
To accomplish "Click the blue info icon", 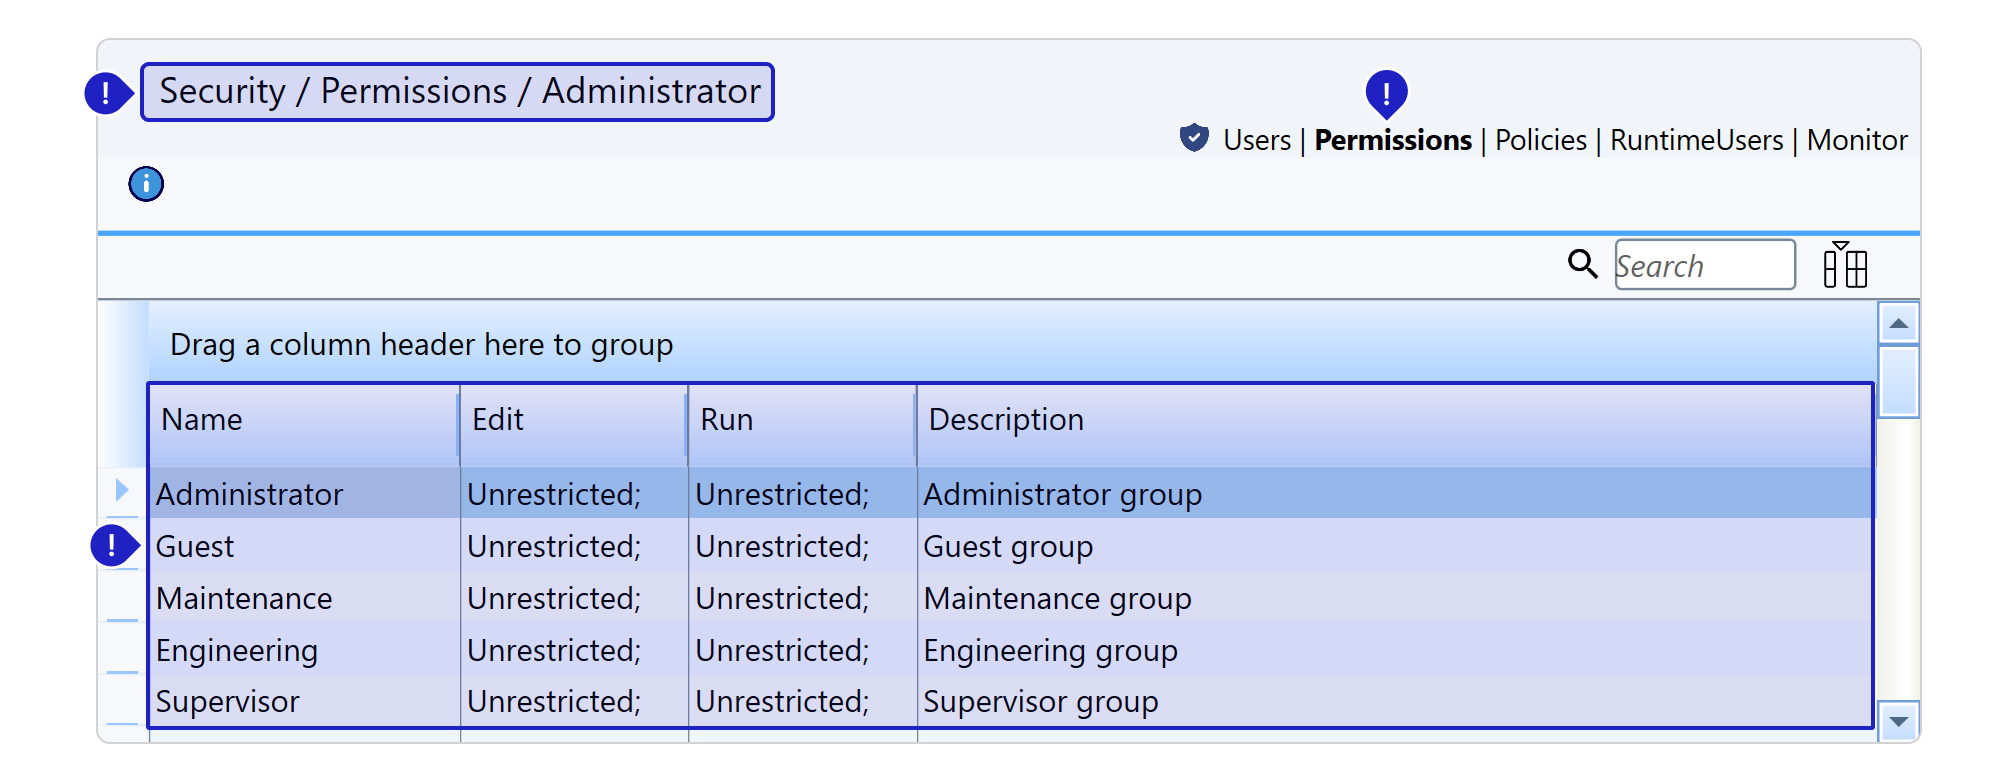I will tap(146, 184).
